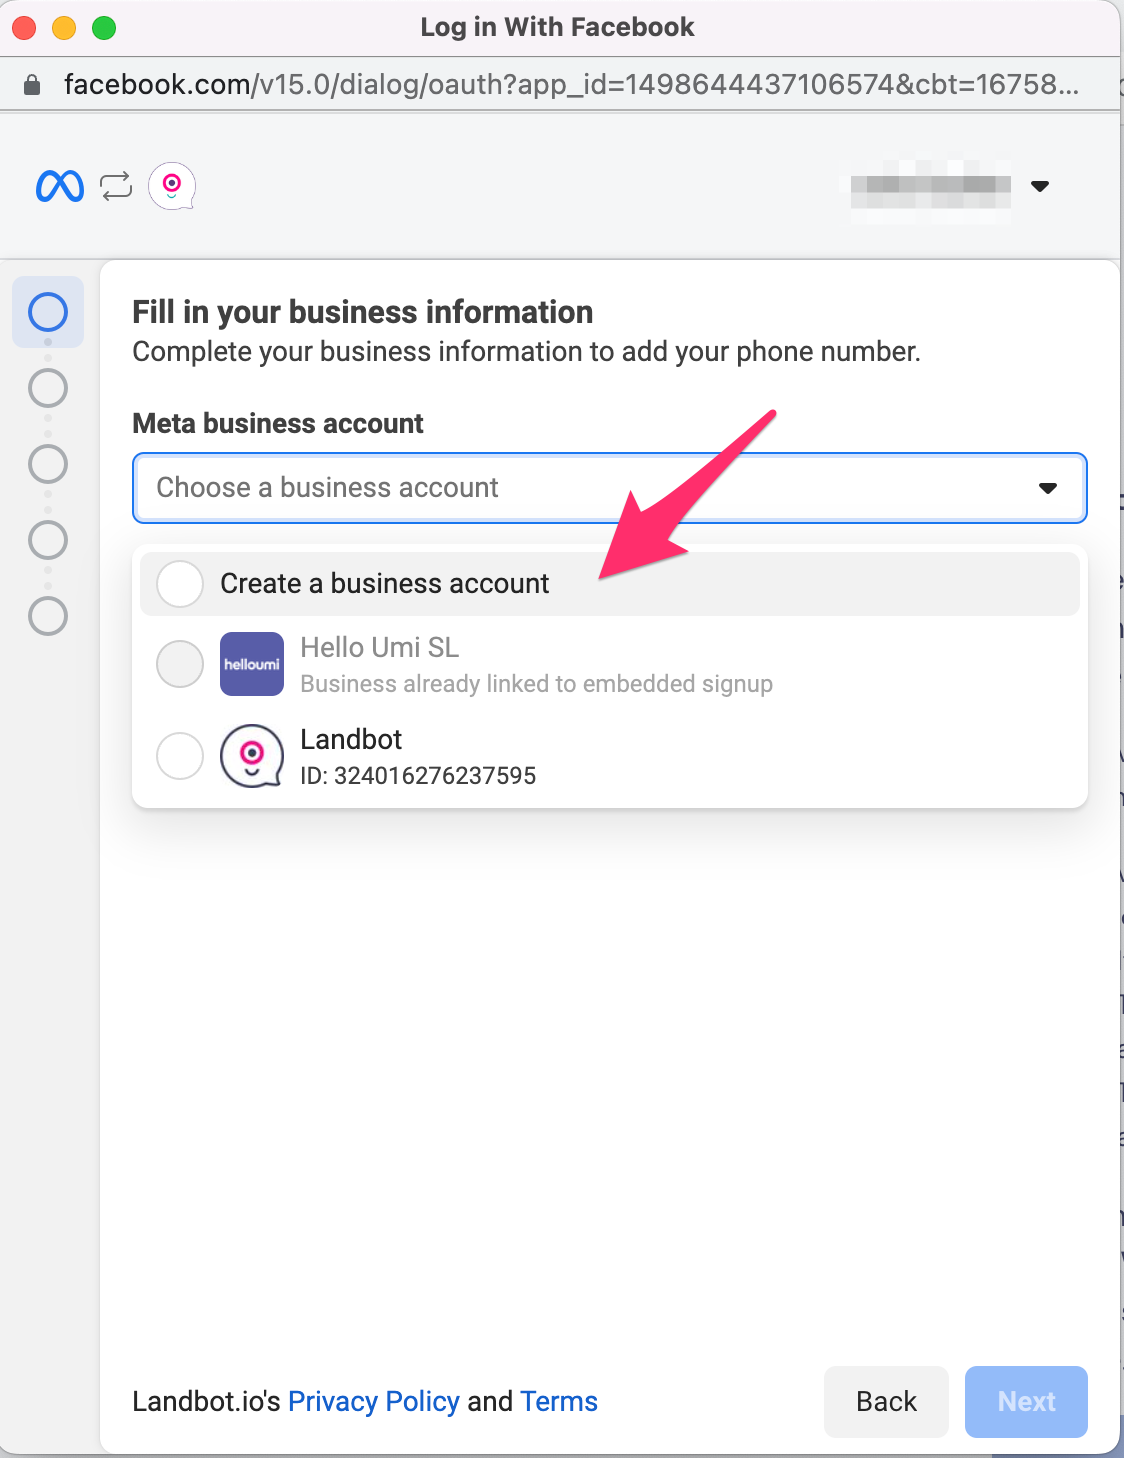Open the Choose a business account dropdown

click(x=610, y=488)
